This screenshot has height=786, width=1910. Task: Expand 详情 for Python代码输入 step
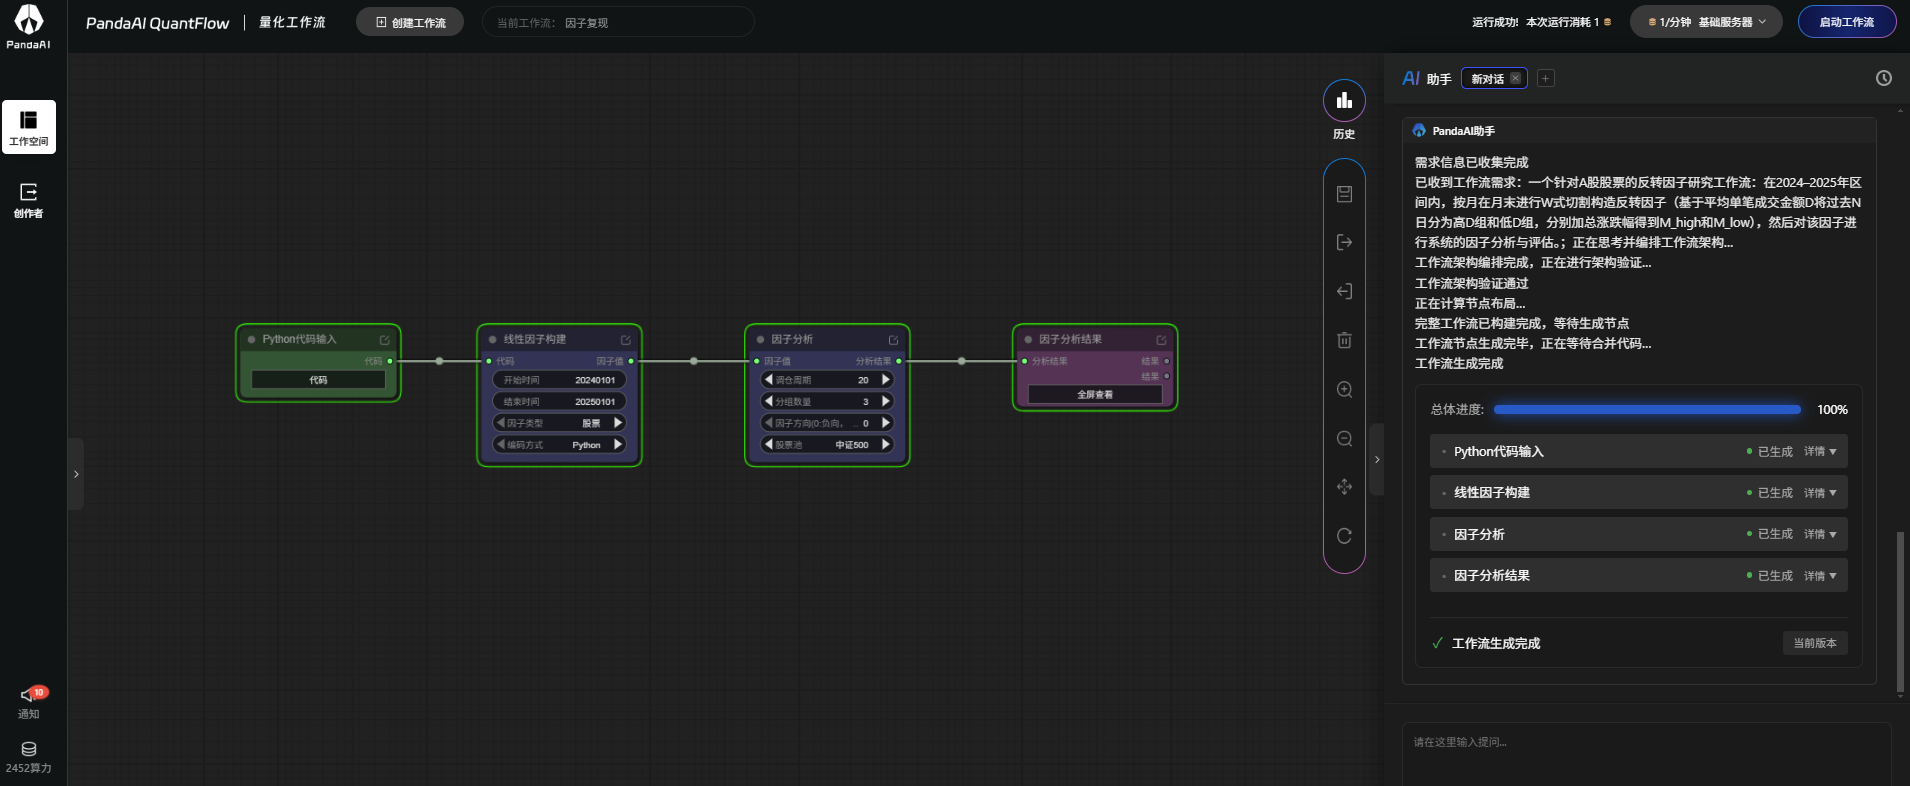pyautogui.click(x=1820, y=452)
